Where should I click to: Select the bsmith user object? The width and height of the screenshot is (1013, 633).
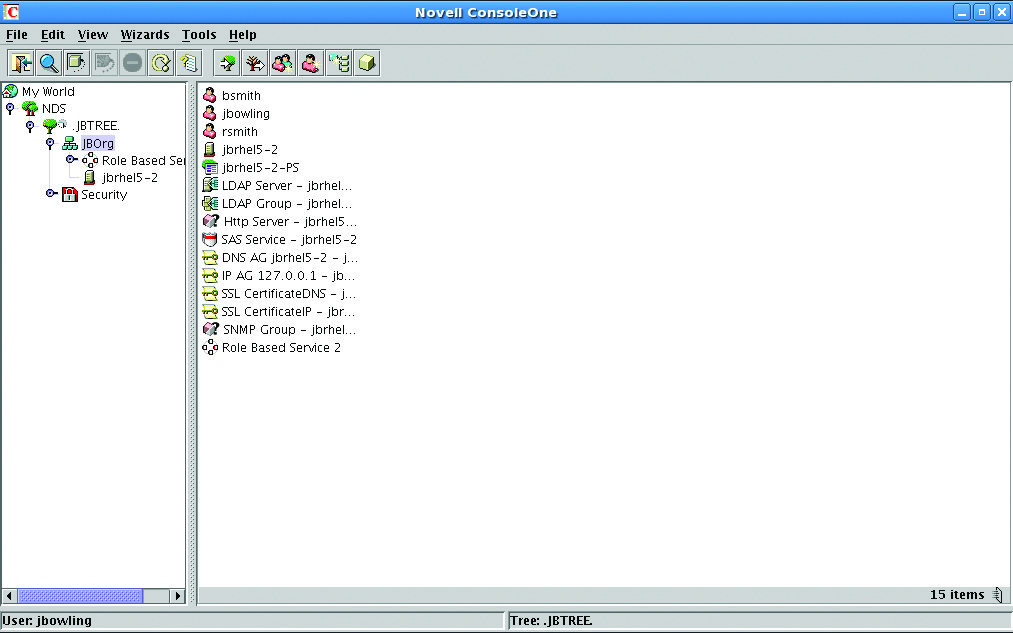[x=240, y=96]
